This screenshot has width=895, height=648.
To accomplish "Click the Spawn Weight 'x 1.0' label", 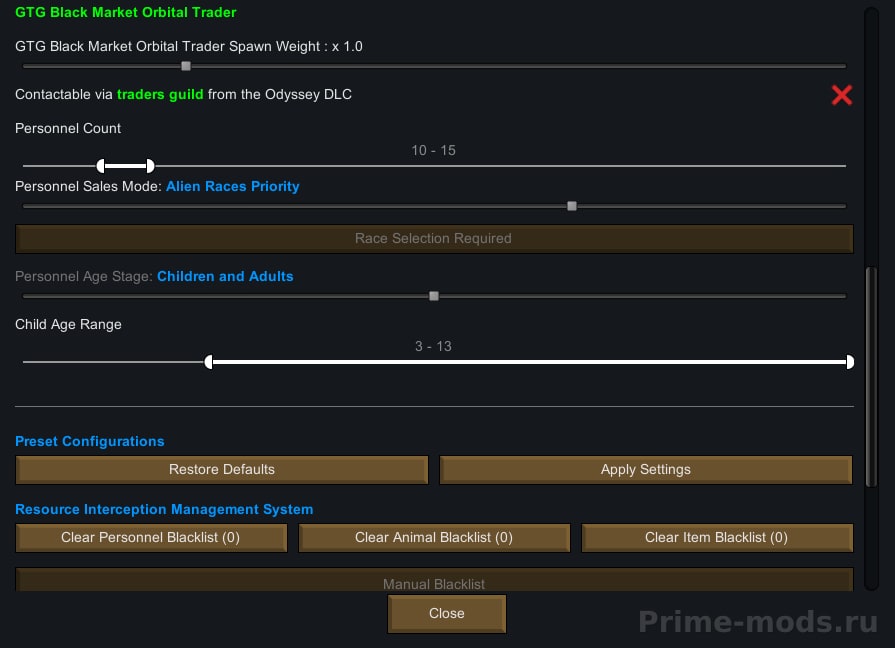I will click(x=347, y=46).
